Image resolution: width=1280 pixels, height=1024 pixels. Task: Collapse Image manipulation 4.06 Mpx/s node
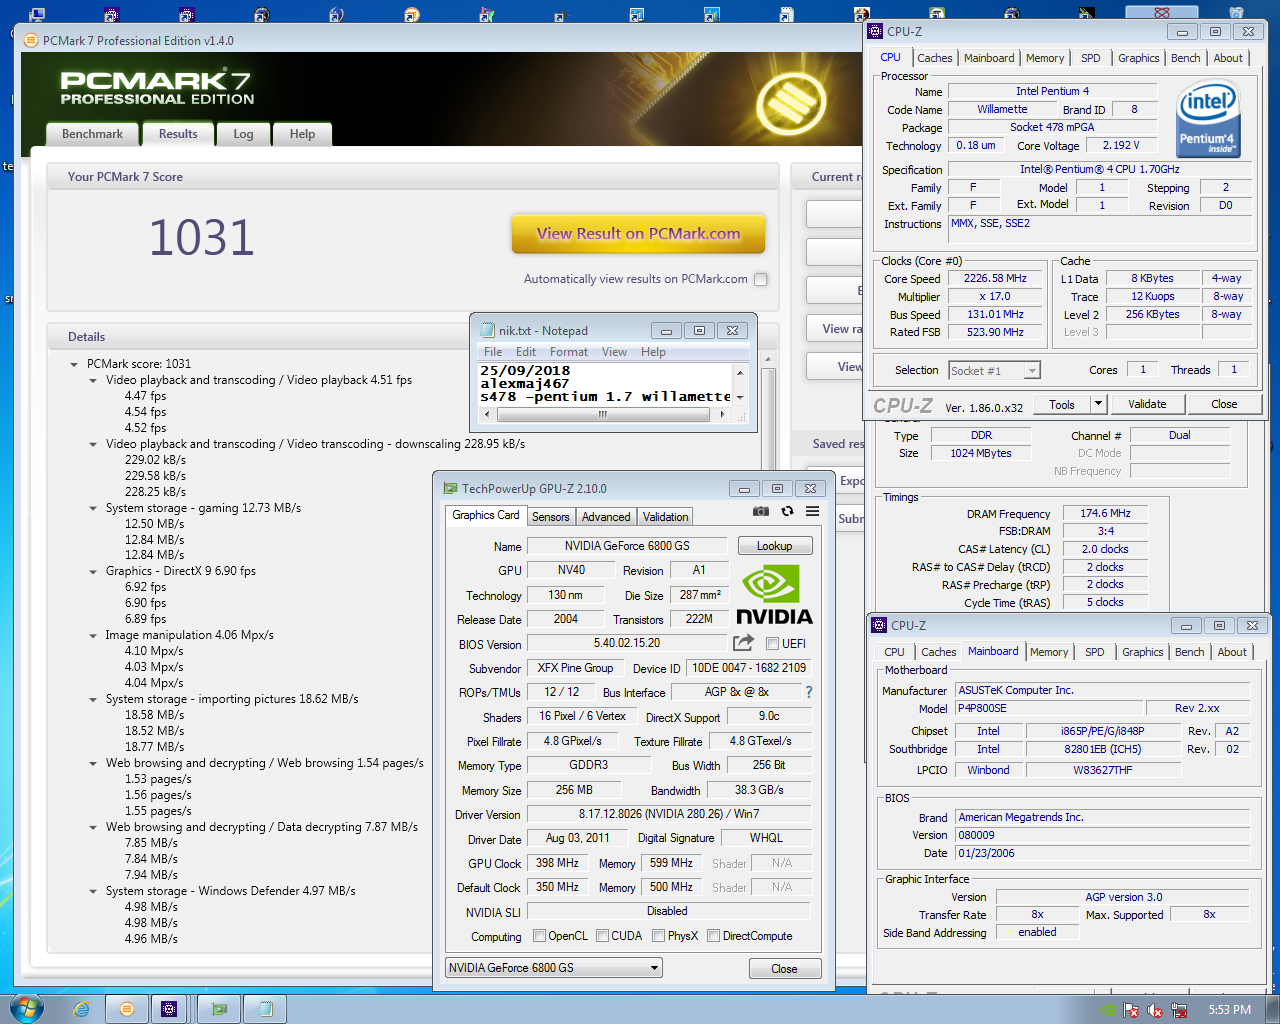[93, 635]
